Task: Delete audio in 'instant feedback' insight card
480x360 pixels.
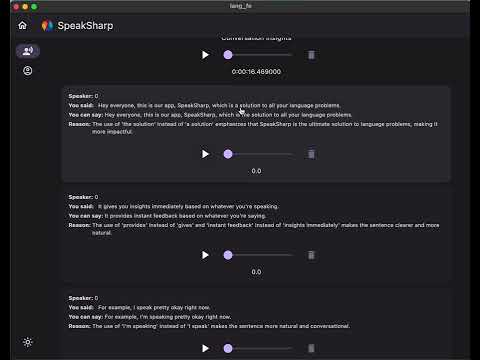Action: tap(311, 255)
